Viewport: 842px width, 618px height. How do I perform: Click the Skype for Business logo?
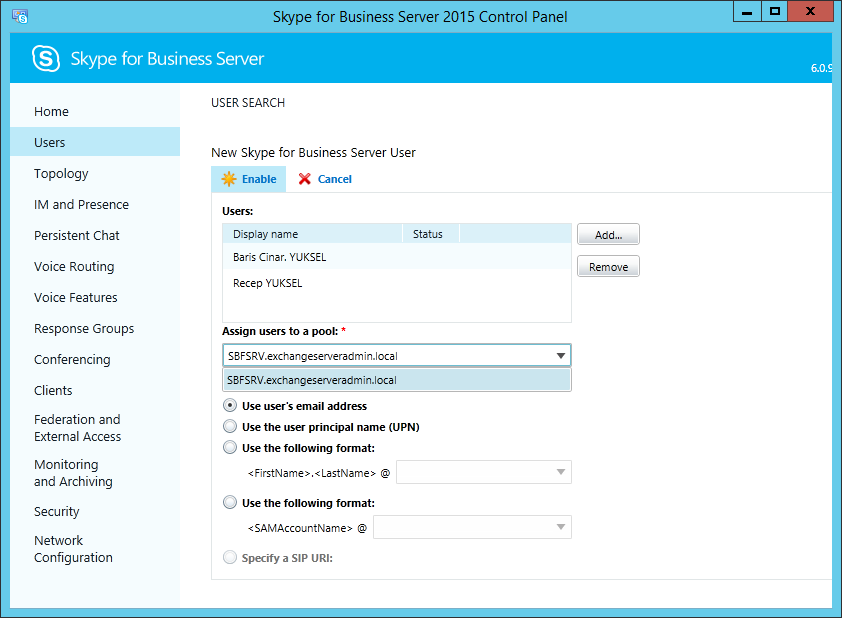click(x=46, y=59)
